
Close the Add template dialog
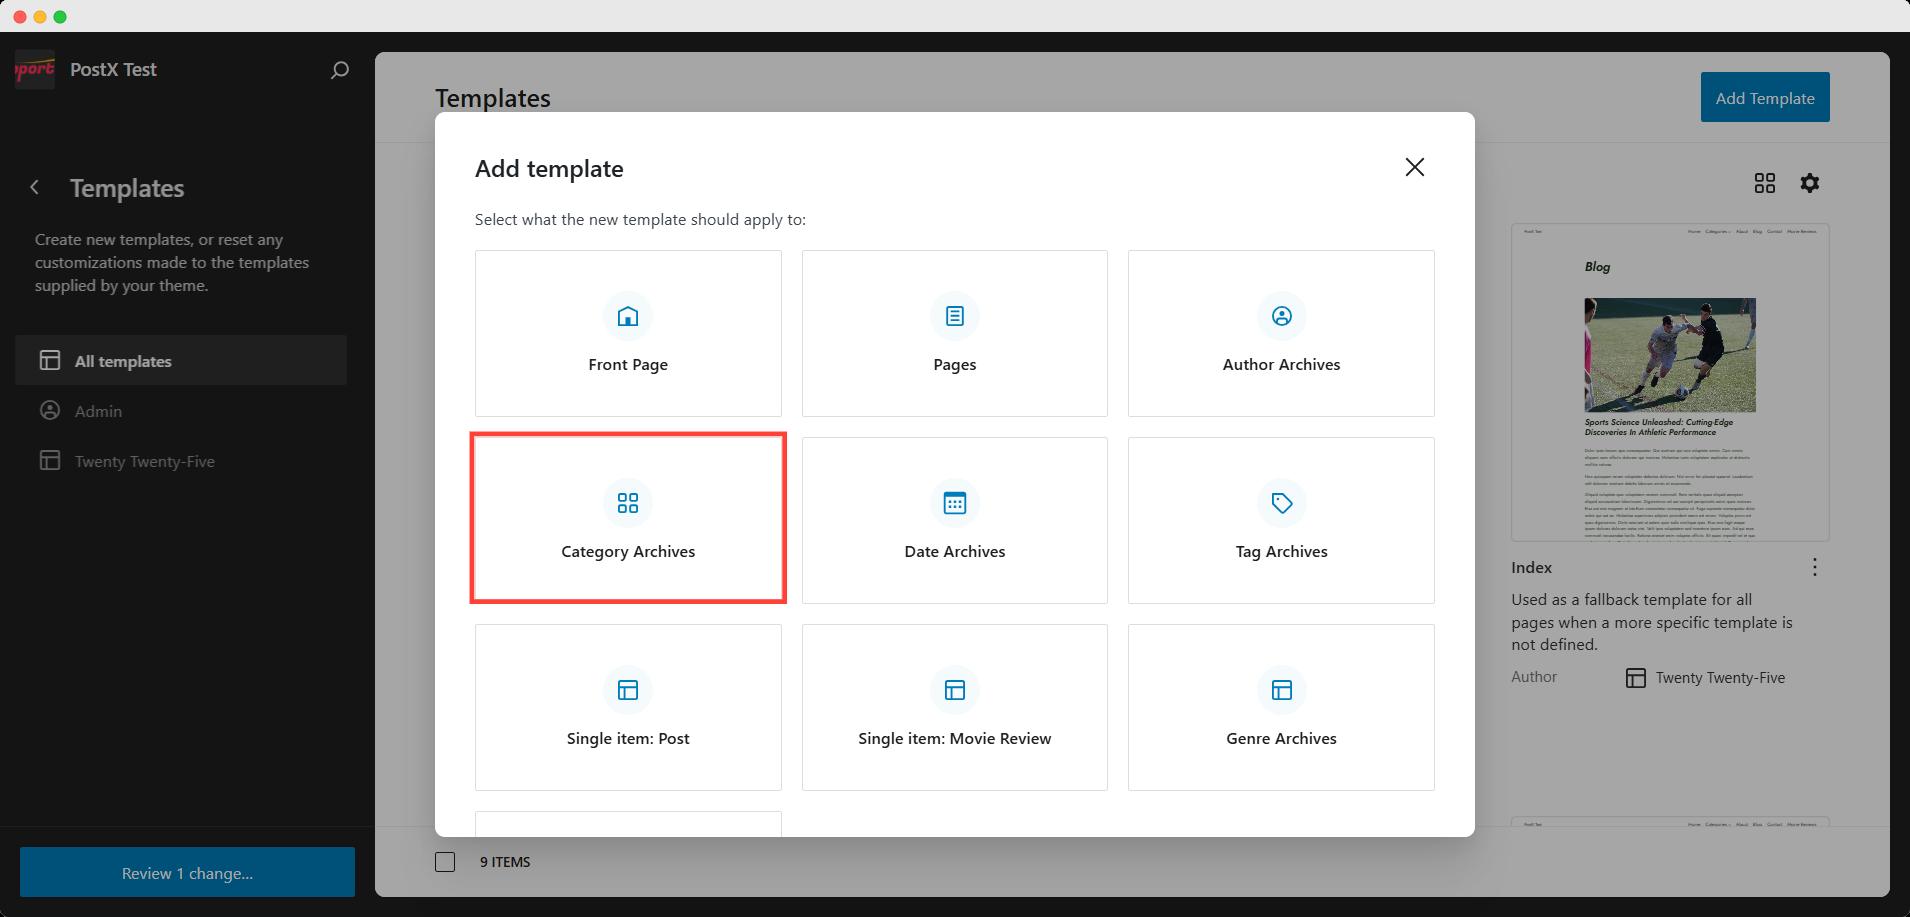pos(1414,167)
